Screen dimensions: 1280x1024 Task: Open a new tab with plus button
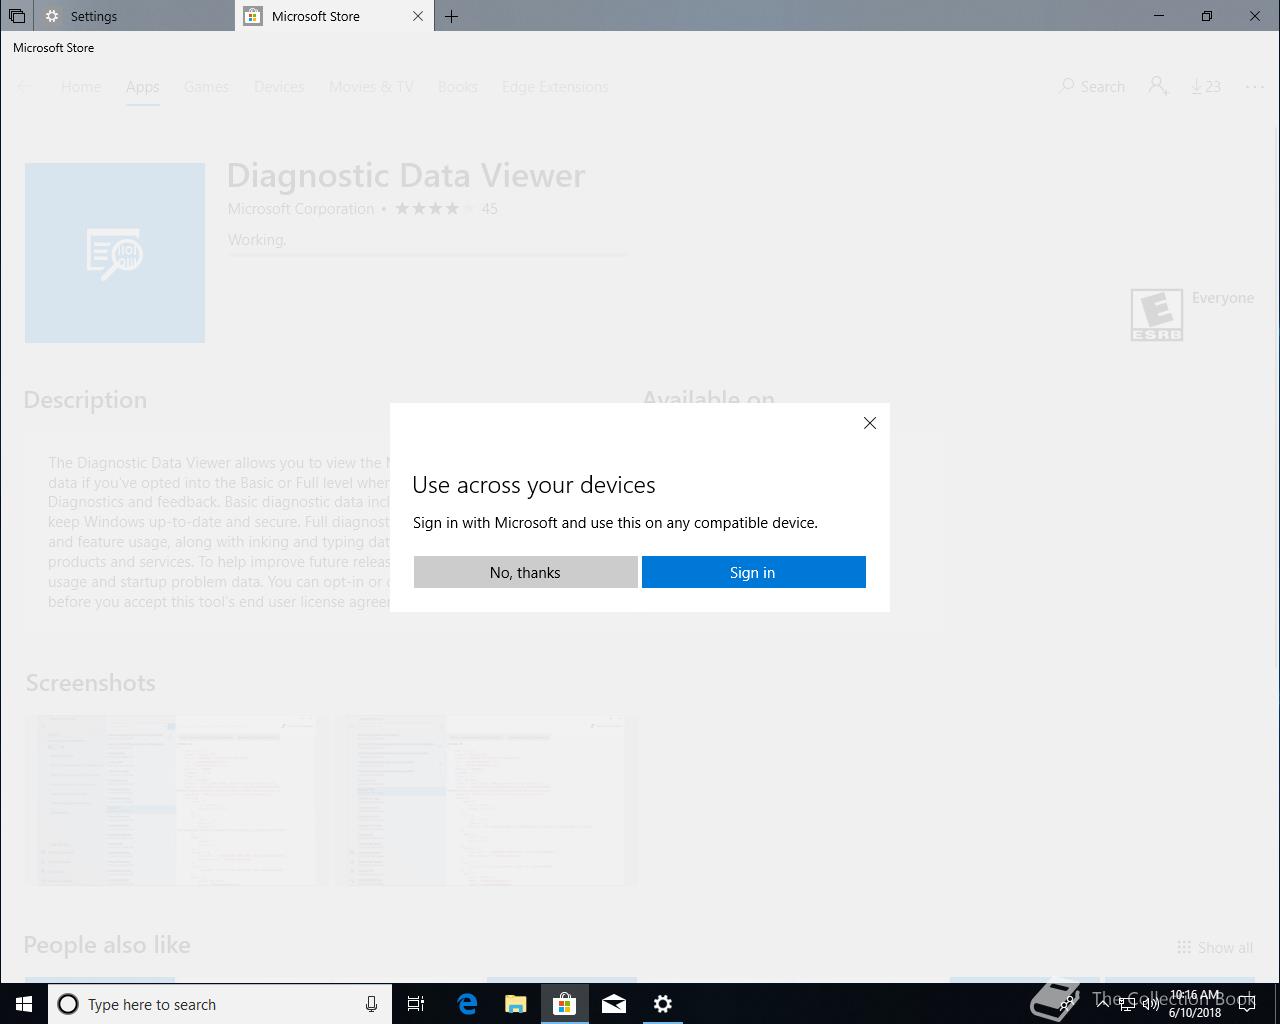click(452, 16)
